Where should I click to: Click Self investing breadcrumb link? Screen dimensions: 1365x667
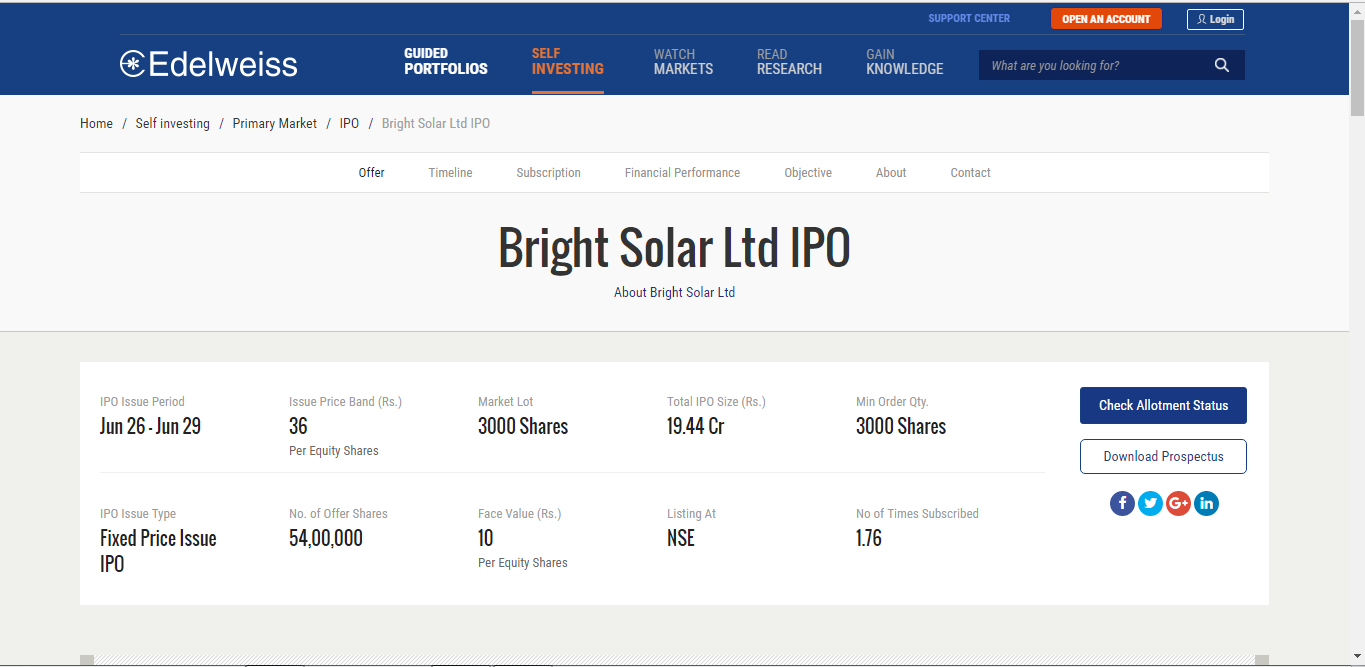coord(173,124)
